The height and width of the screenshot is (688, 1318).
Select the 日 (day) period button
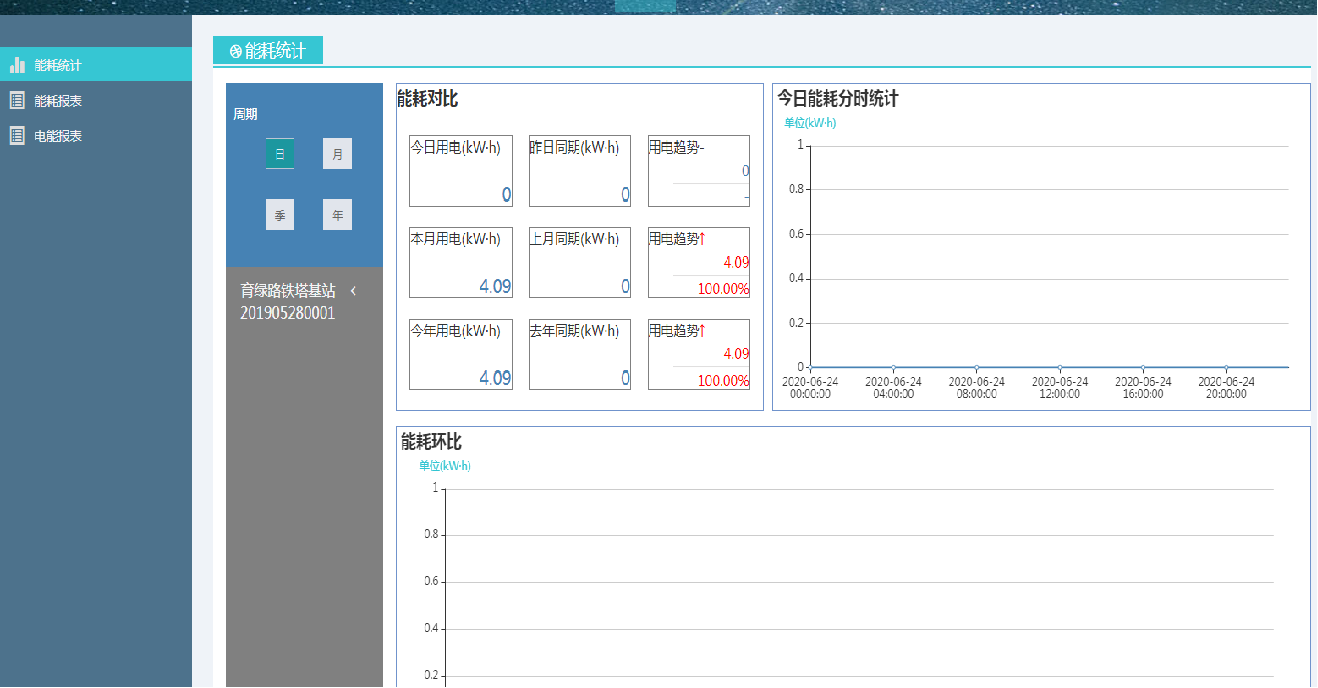pos(280,154)
